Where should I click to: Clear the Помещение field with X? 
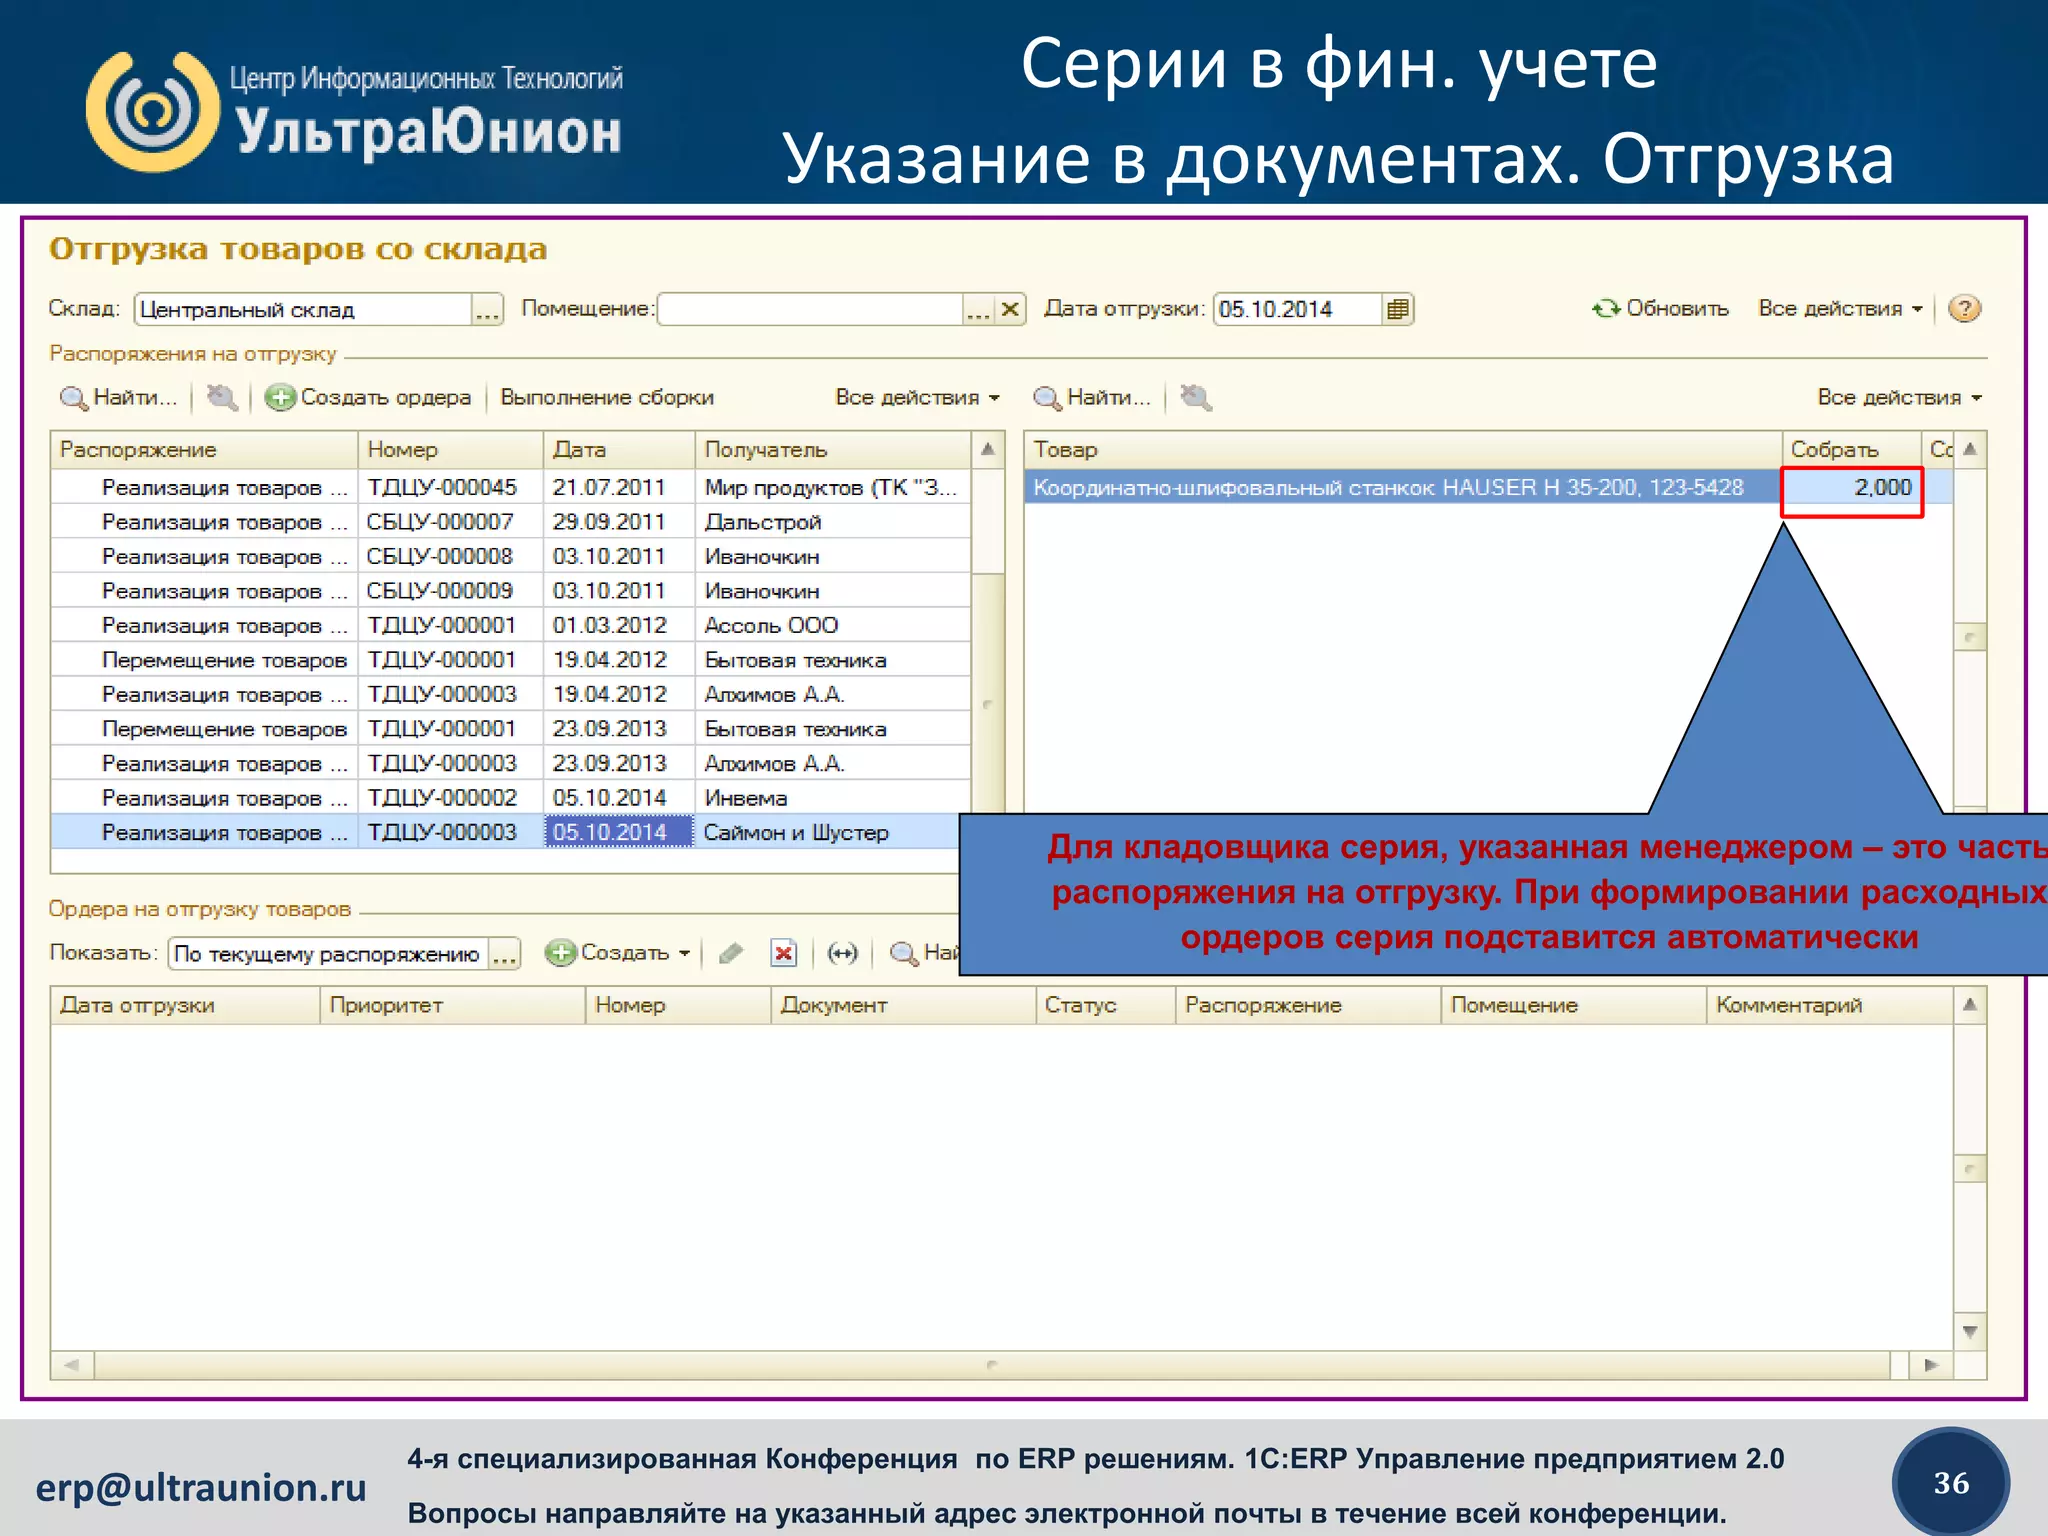[x=1010, y=310]
